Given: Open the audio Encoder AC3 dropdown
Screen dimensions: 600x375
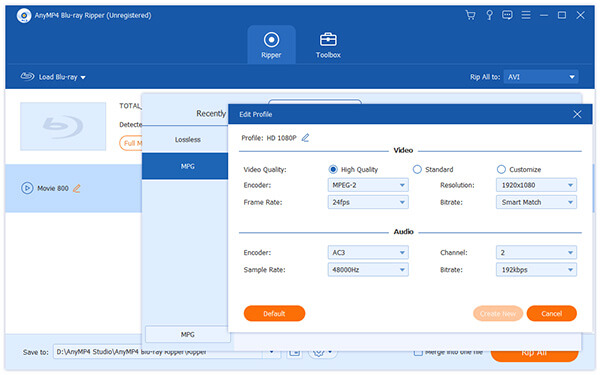Looking at the screenshot, I should (368, 253).
